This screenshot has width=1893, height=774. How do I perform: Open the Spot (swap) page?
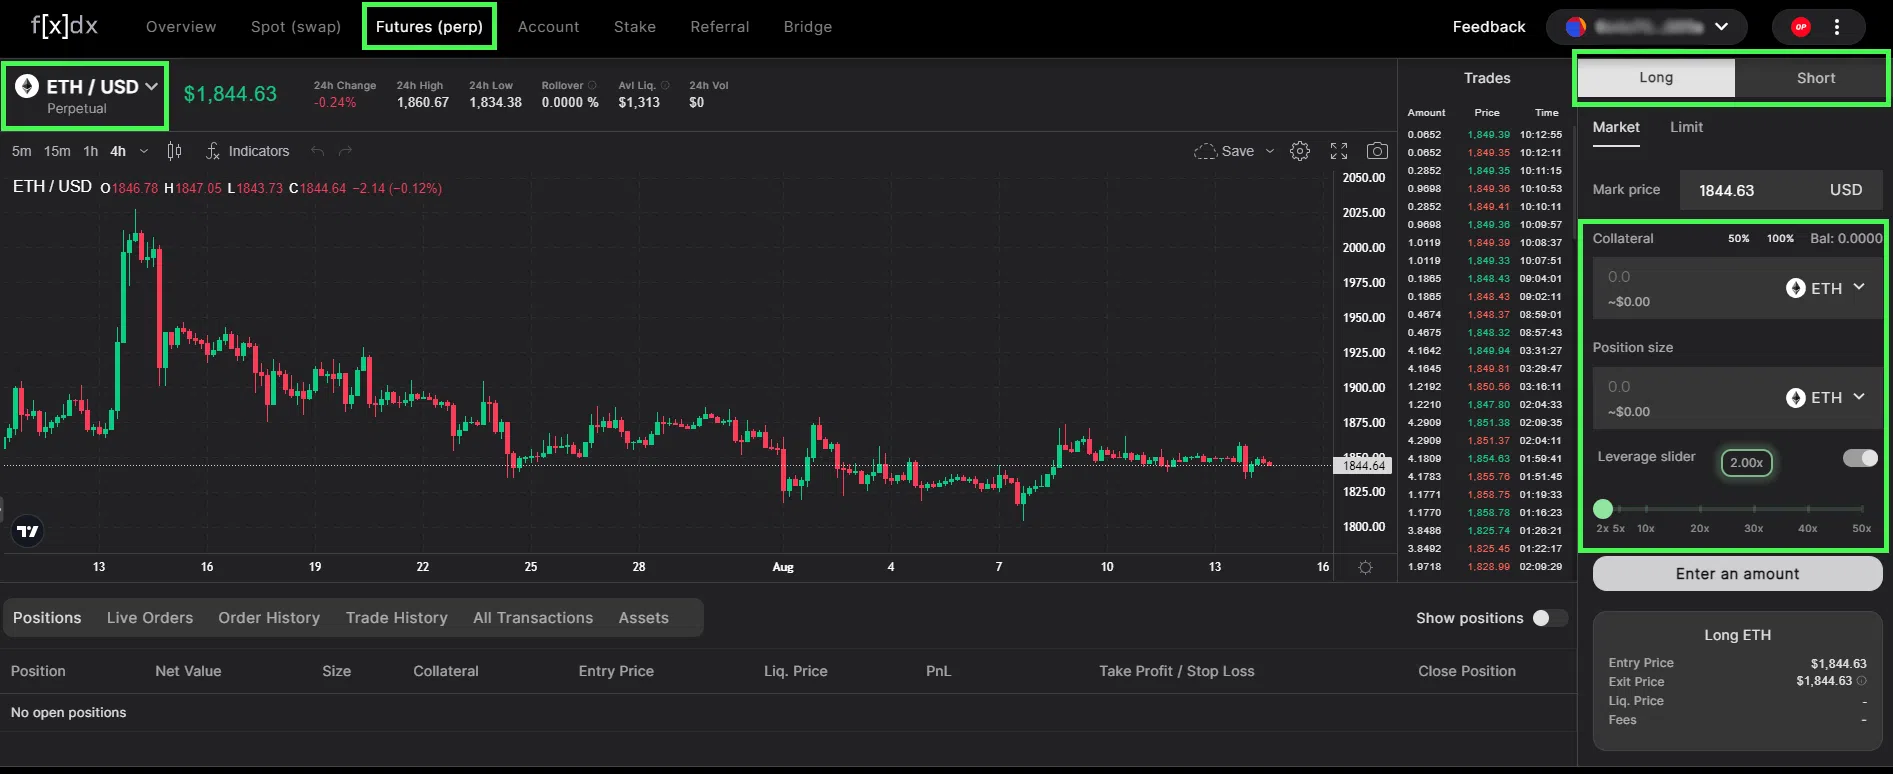coord(296,27)
